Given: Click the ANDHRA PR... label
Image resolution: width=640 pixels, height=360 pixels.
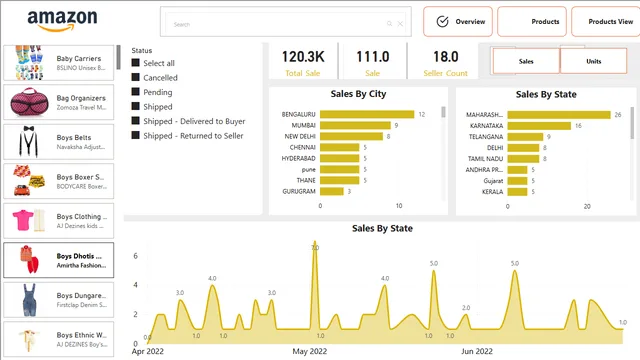Looking at the screenshot, I should pyautogui.click(x=484, y=170).
